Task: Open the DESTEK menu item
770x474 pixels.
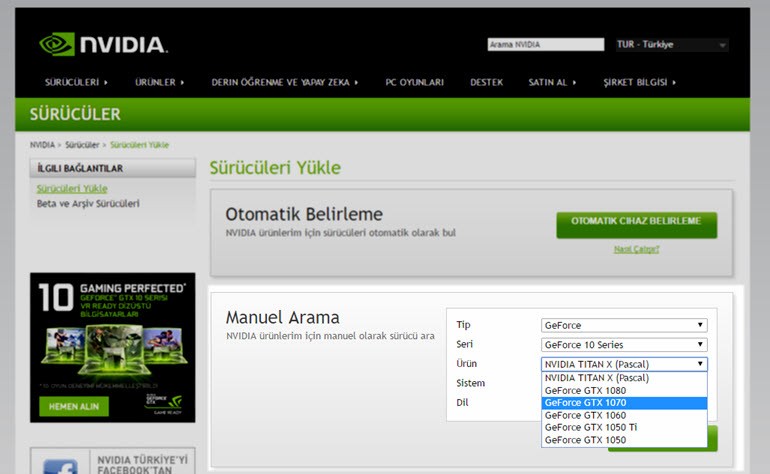Action: coord(486,82)
